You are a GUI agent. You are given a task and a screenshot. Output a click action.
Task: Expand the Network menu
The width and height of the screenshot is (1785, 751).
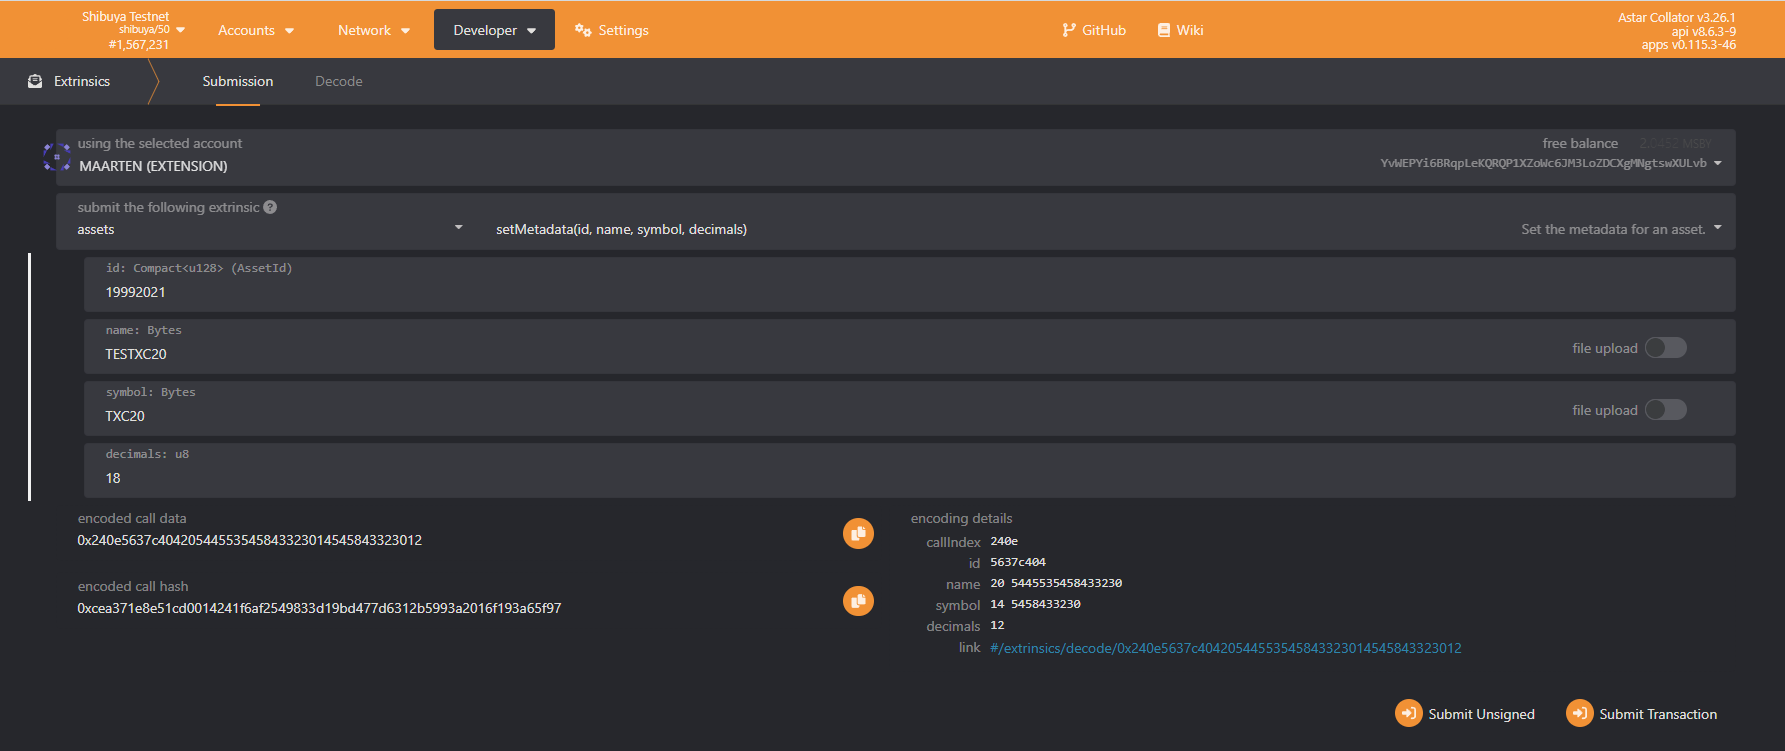coord(374,30)
